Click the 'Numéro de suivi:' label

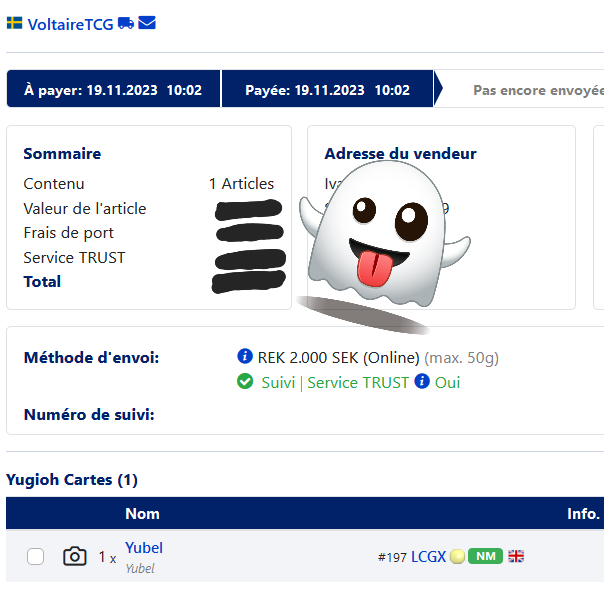tap(89, 415)
